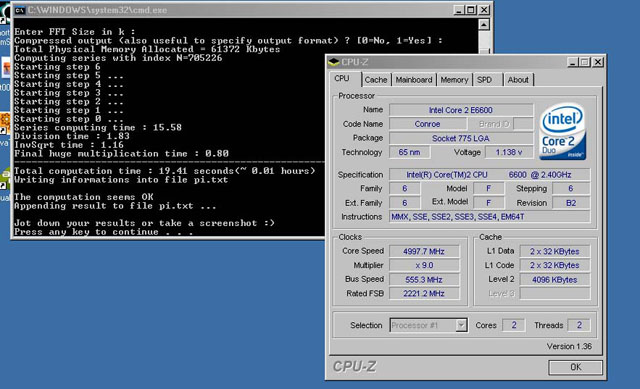
Task: Click the cmd.exe scrollbar up arrow
Action: click(x=484, y=25)
